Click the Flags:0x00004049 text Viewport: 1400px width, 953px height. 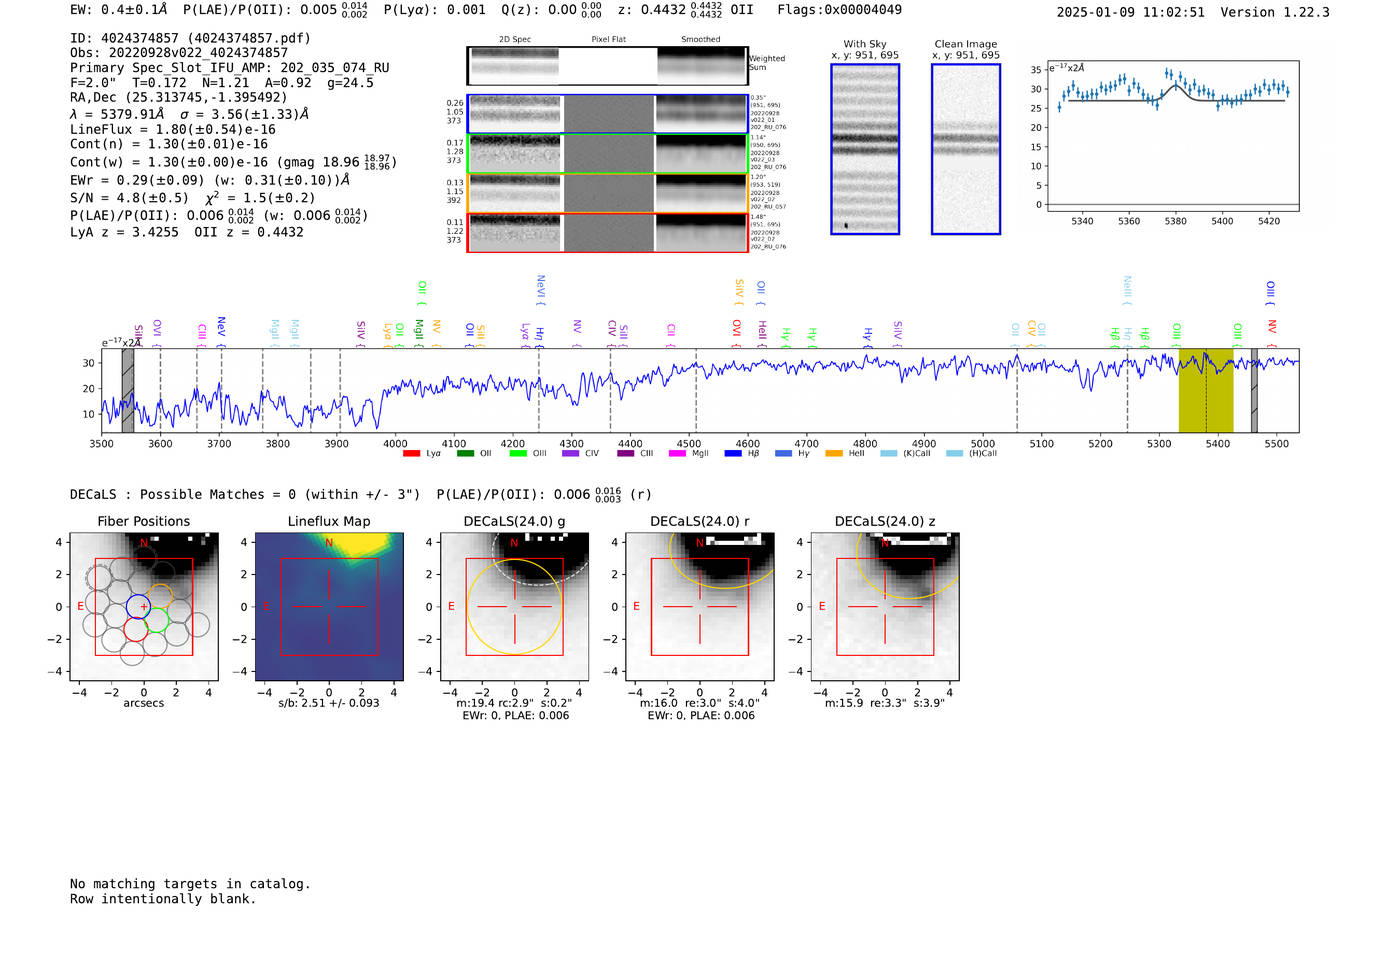(840, 10)
